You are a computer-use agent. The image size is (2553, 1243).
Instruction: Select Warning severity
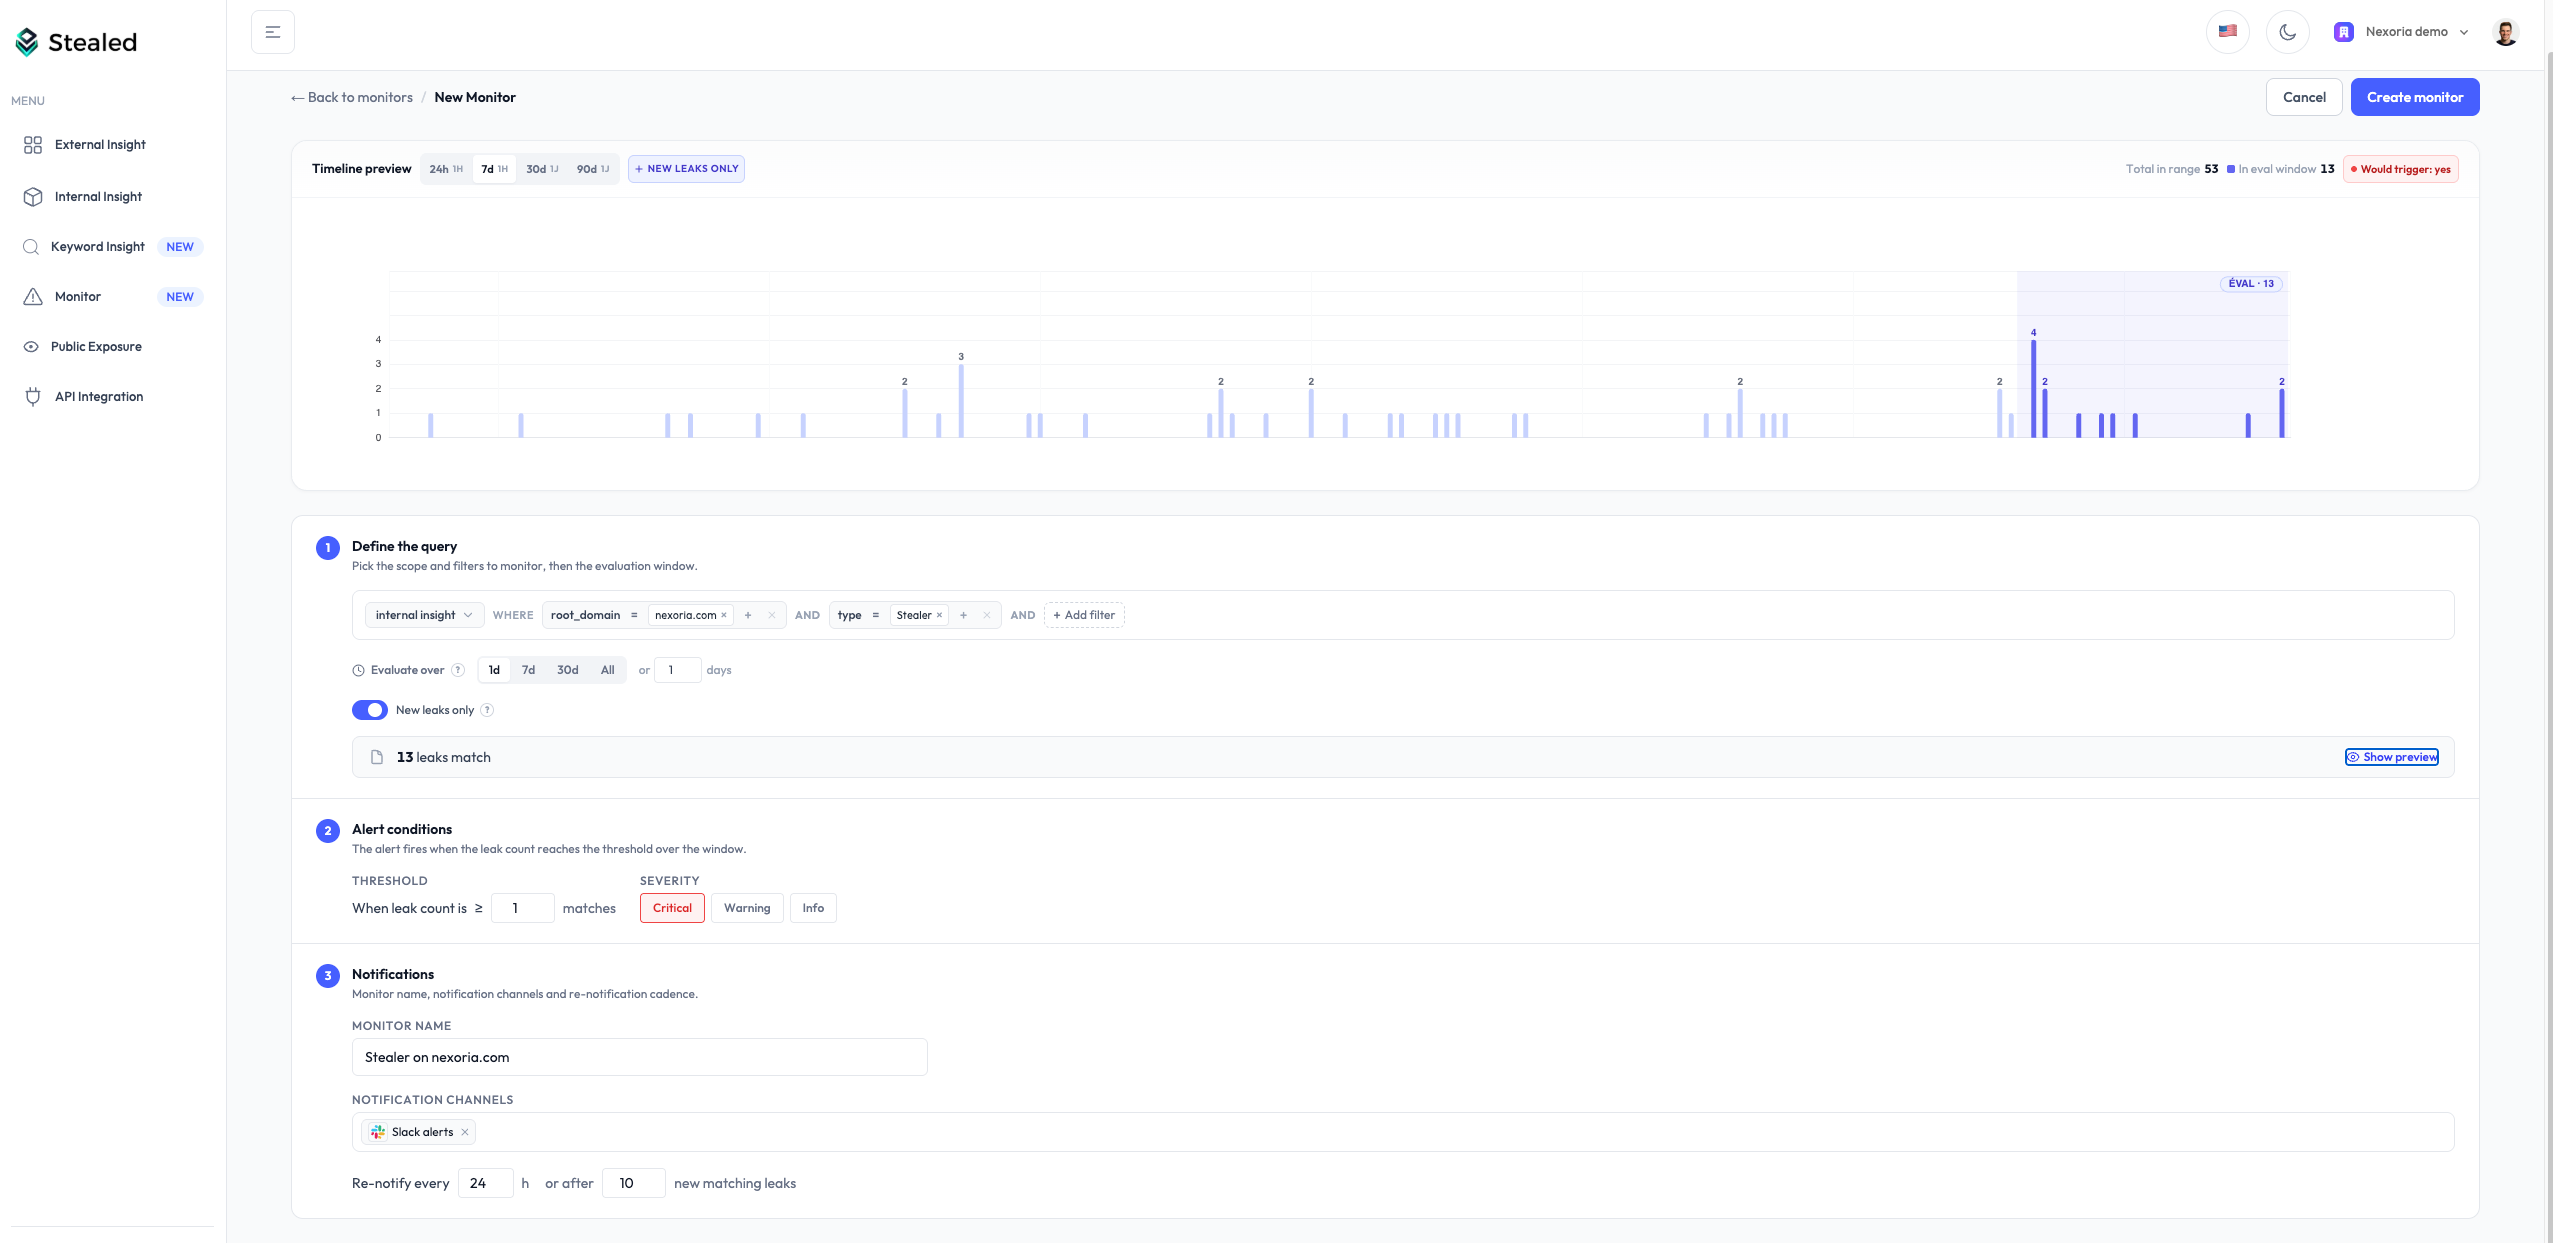coord(747,908)
